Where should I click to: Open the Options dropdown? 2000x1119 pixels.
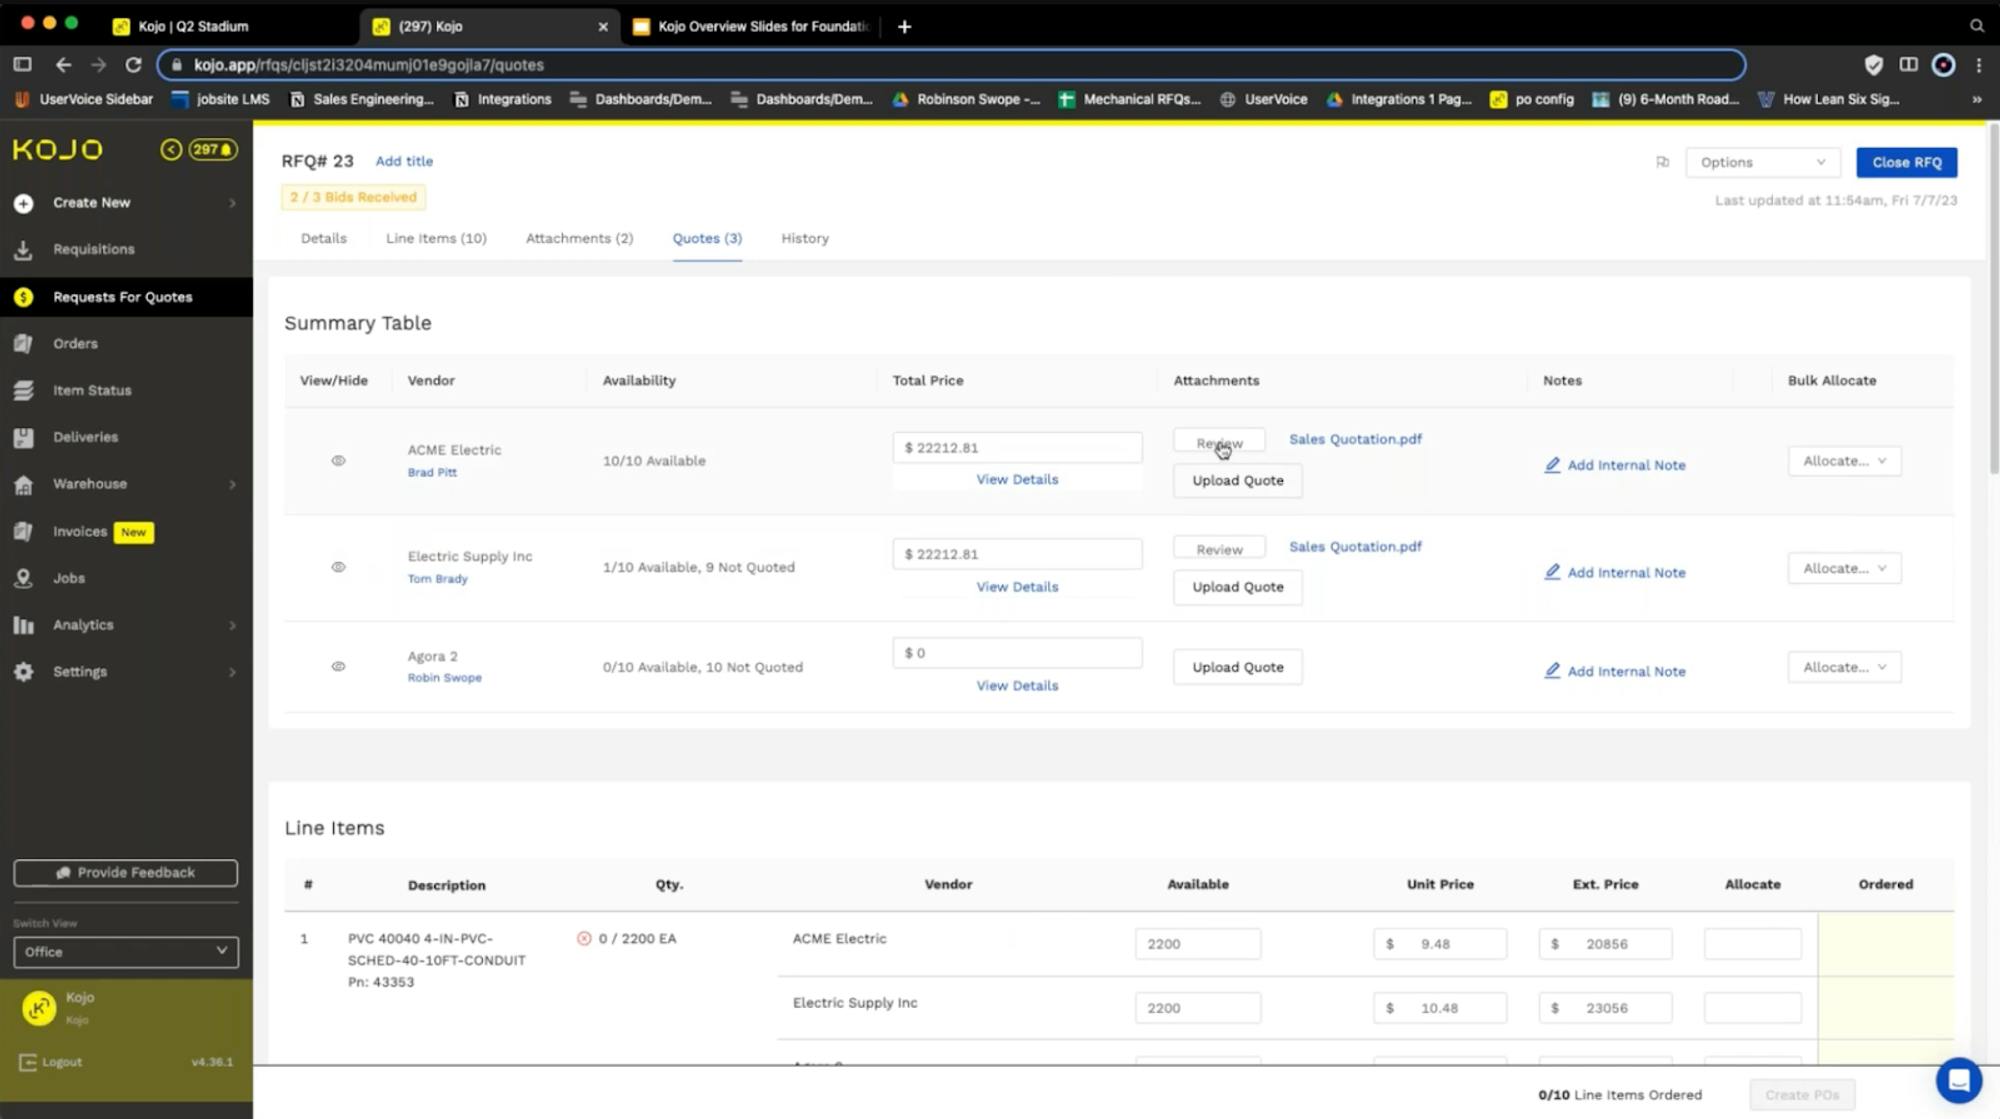click(x=1762, y=162)
